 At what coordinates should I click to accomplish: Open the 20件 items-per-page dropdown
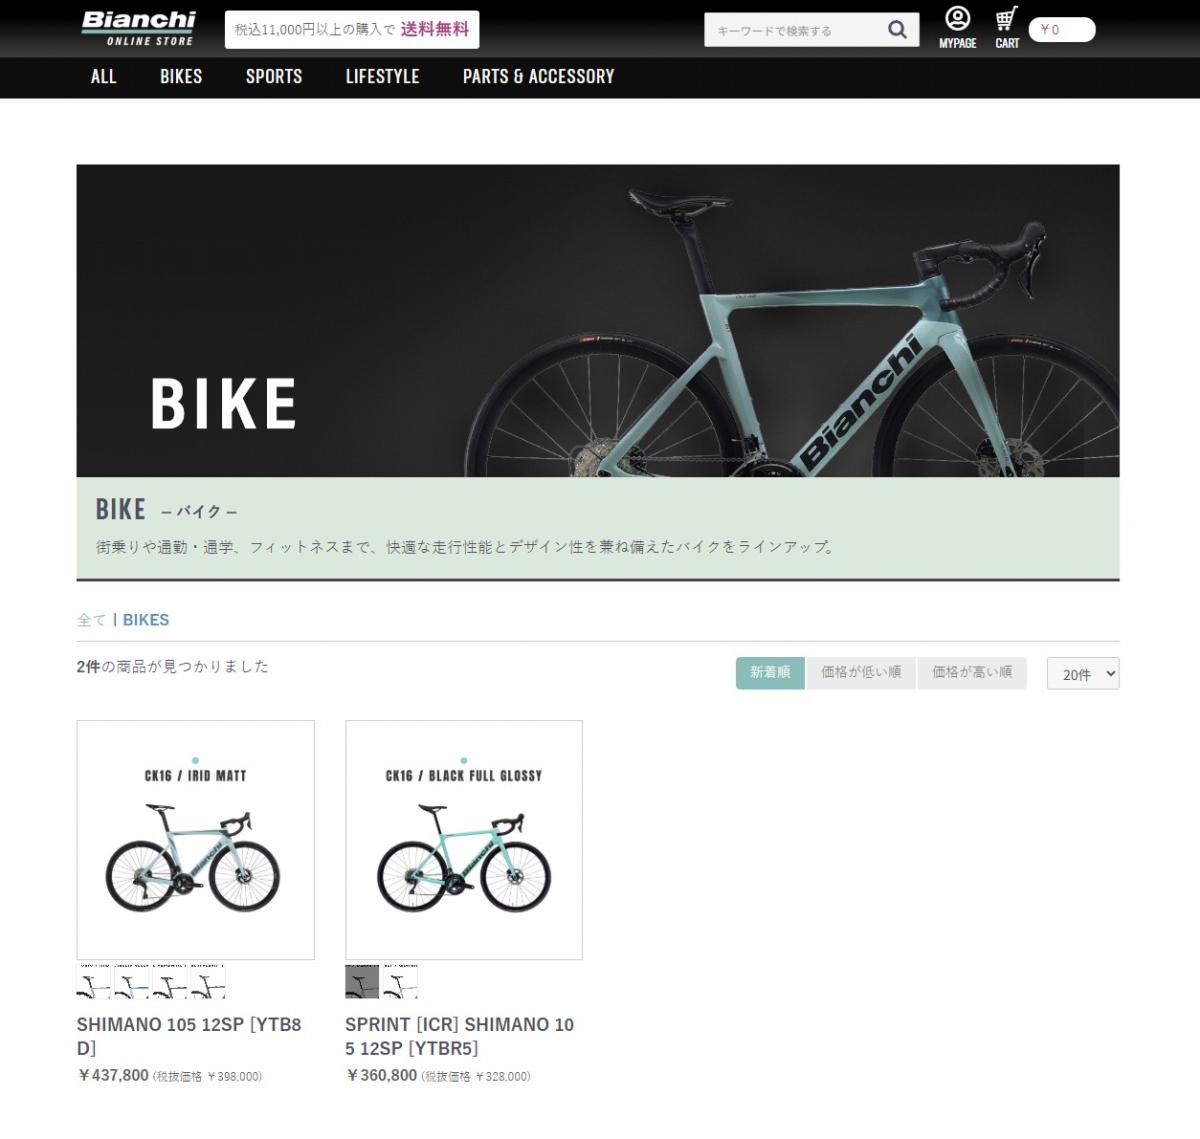pos(1083,674)
